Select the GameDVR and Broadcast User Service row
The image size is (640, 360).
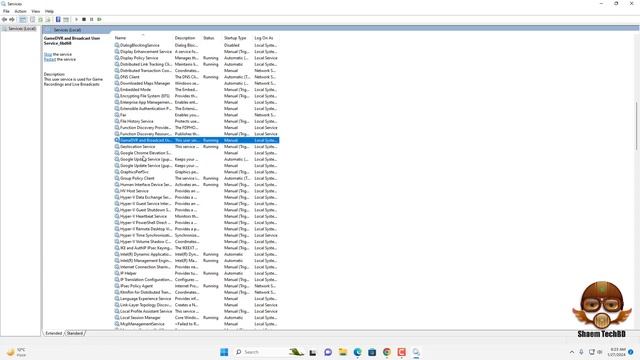[x=196, y=140]
